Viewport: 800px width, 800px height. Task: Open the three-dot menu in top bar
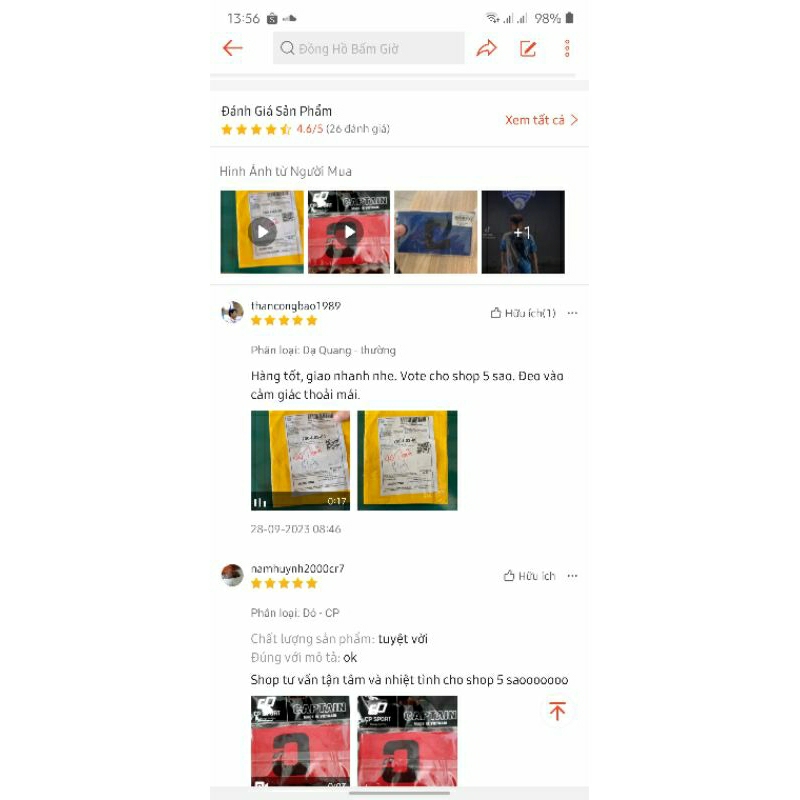567,48
